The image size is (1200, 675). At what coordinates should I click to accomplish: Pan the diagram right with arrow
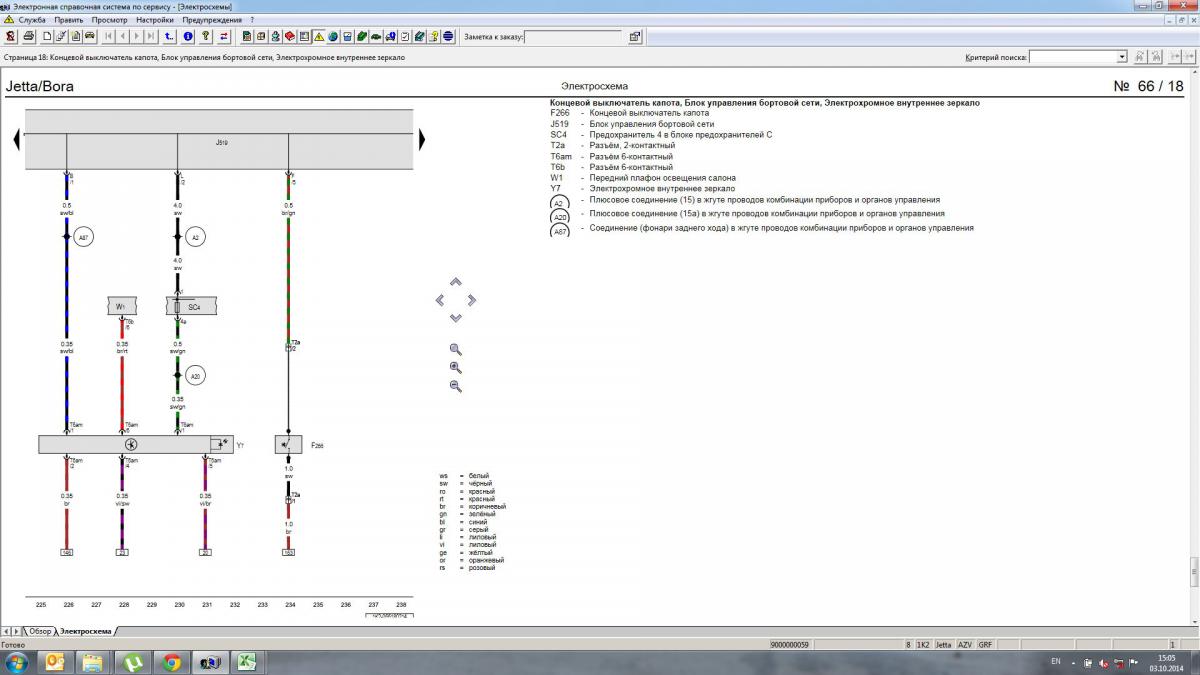coord(471,300)
